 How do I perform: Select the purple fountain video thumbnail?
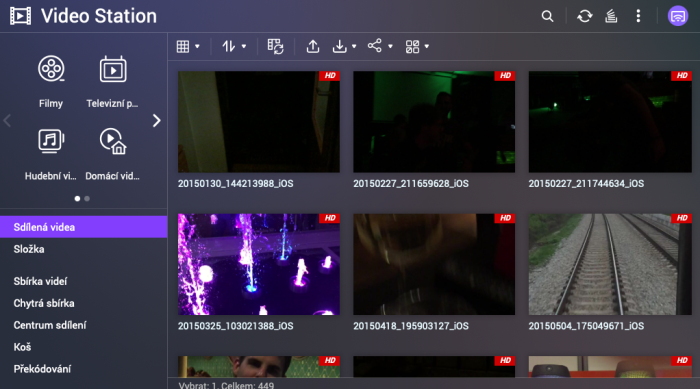(259, 264)
